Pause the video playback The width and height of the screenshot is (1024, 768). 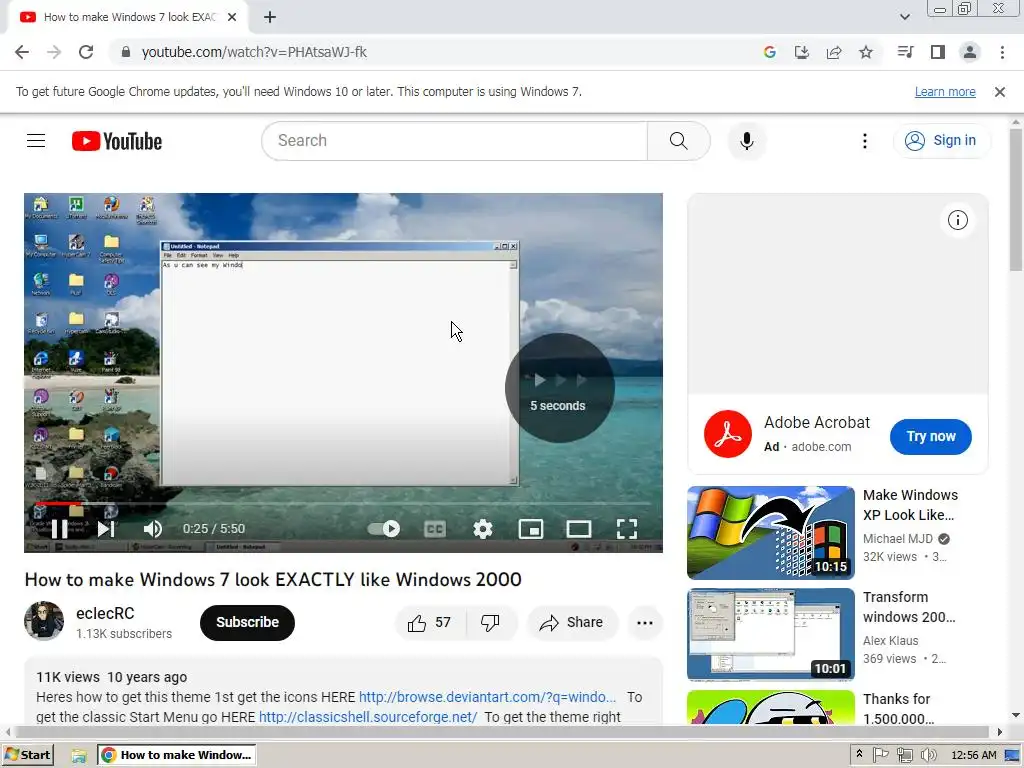coord(59,529)
